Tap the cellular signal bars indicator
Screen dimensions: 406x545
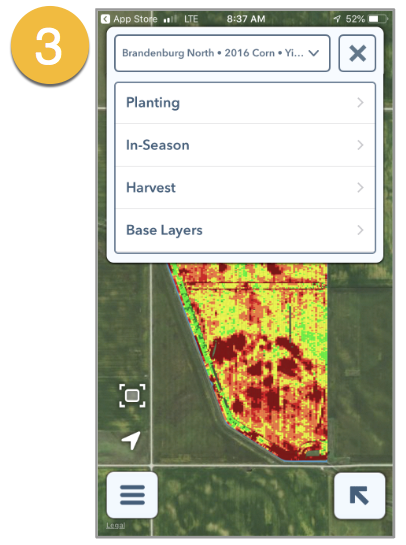coord(170,19)
